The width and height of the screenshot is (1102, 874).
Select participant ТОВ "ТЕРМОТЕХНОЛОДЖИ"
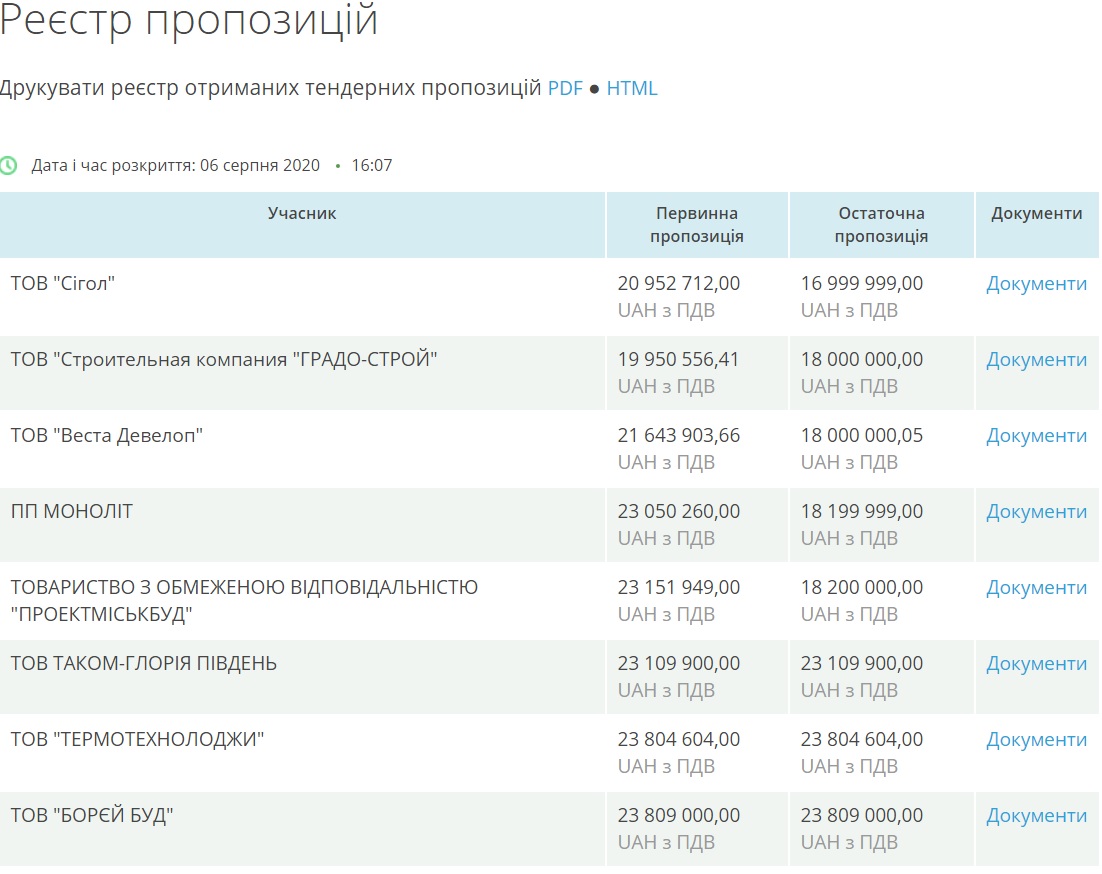coord(137,739)
